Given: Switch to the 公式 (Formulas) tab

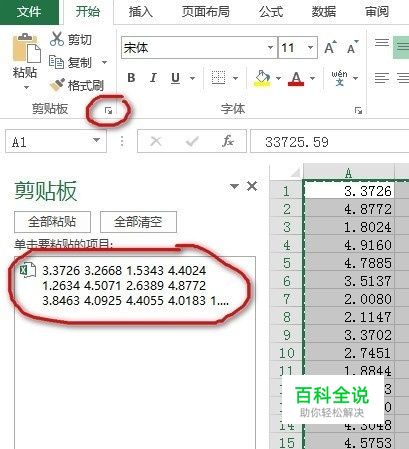Looking at the screenshot, I should click(x=271, y=12).
